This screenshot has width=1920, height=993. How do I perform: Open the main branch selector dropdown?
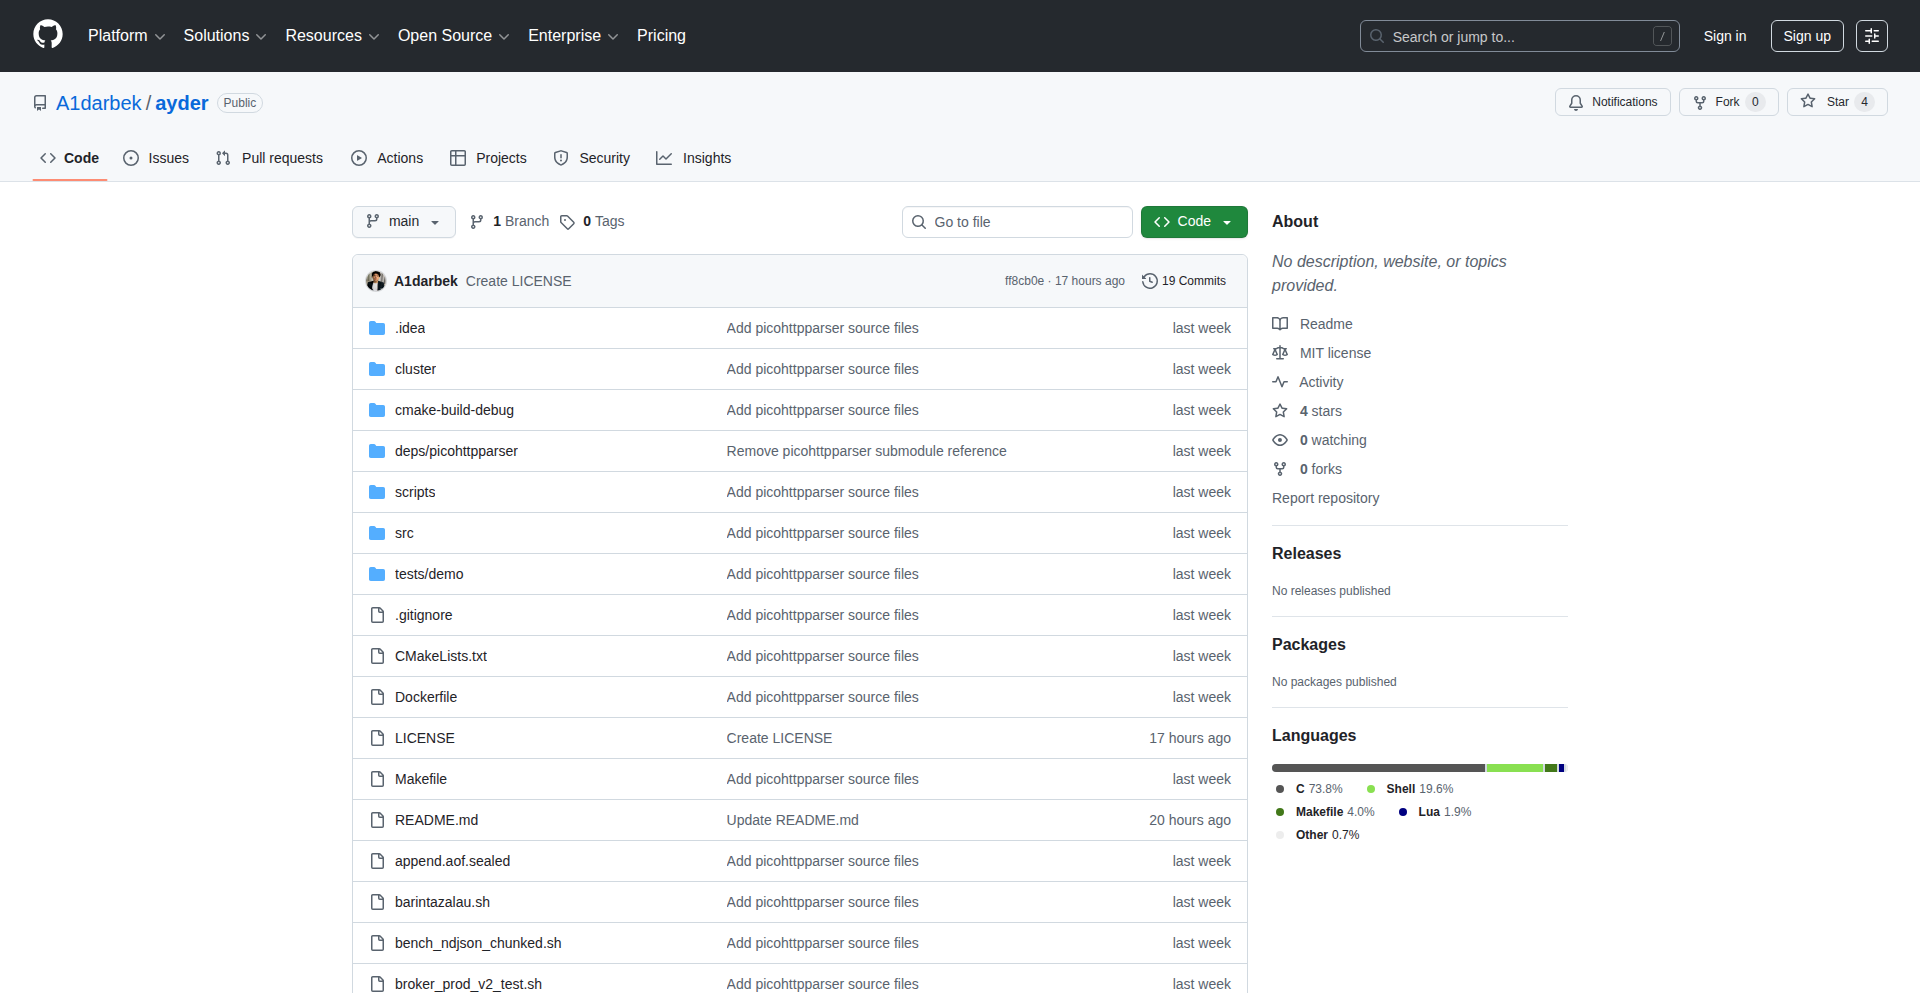(x=403, y=221)
